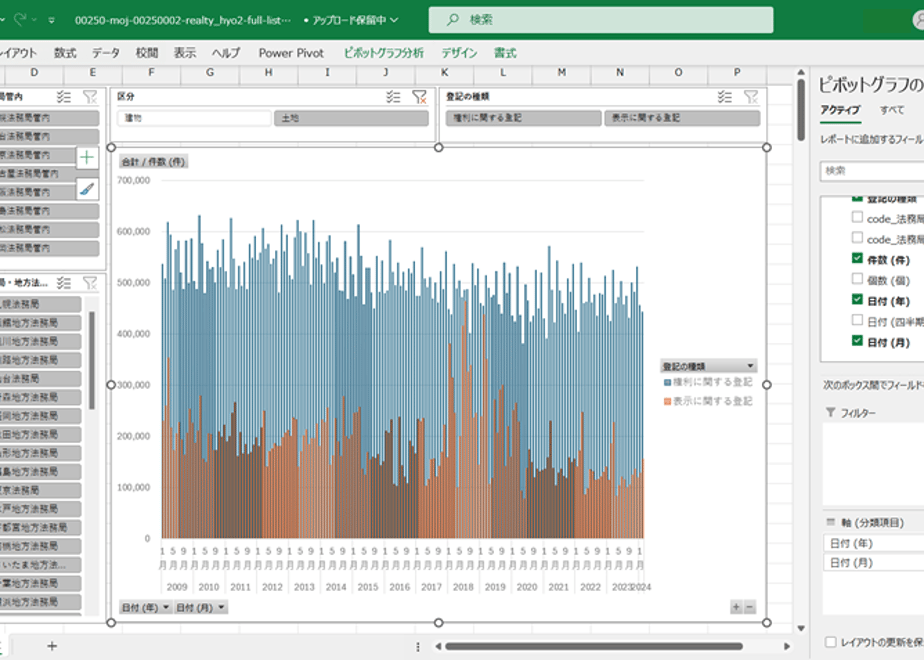Image resolution: width=924 pixels, height=660 pixels.
Task: Open the 校閲 ribbon tab
Action: pyautogui.click(x=147, y=53)
